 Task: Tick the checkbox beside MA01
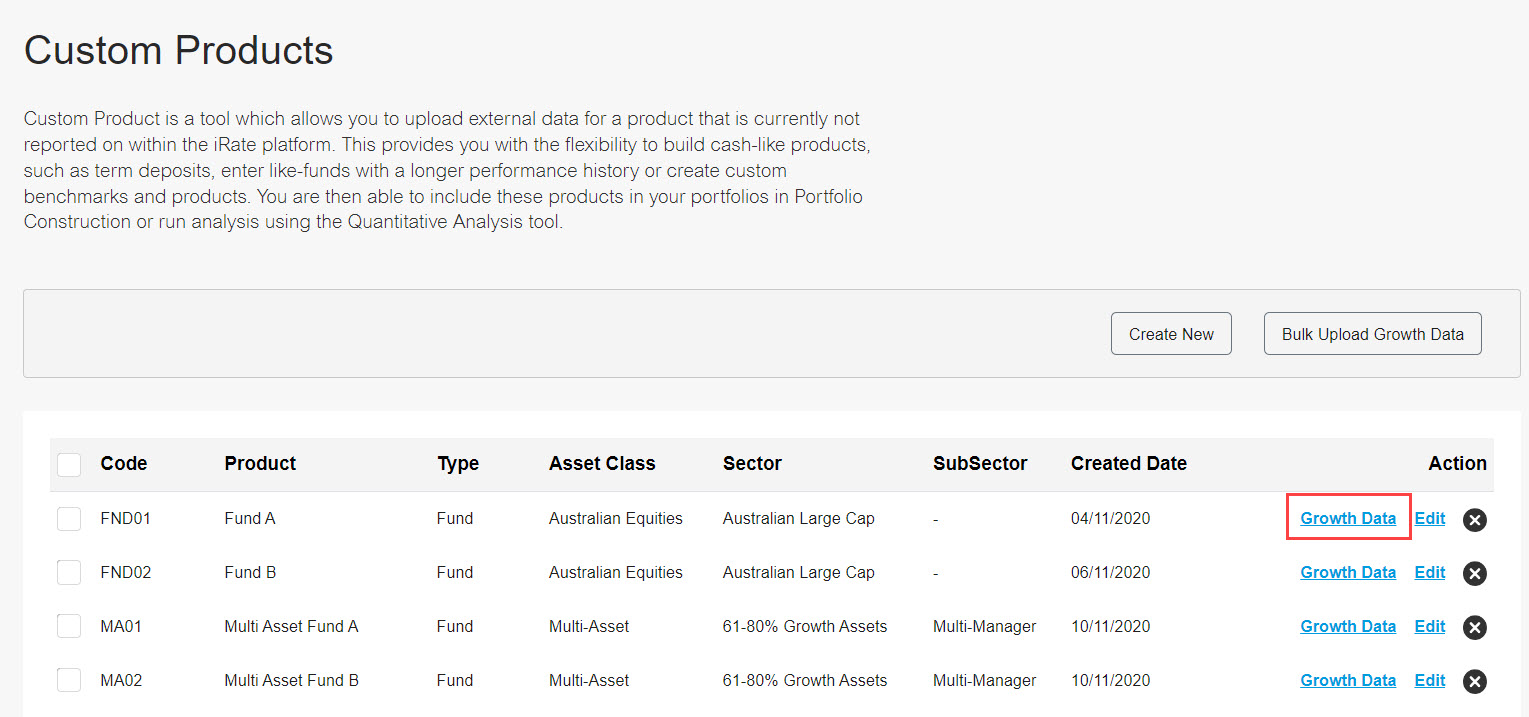coord(69,627)
